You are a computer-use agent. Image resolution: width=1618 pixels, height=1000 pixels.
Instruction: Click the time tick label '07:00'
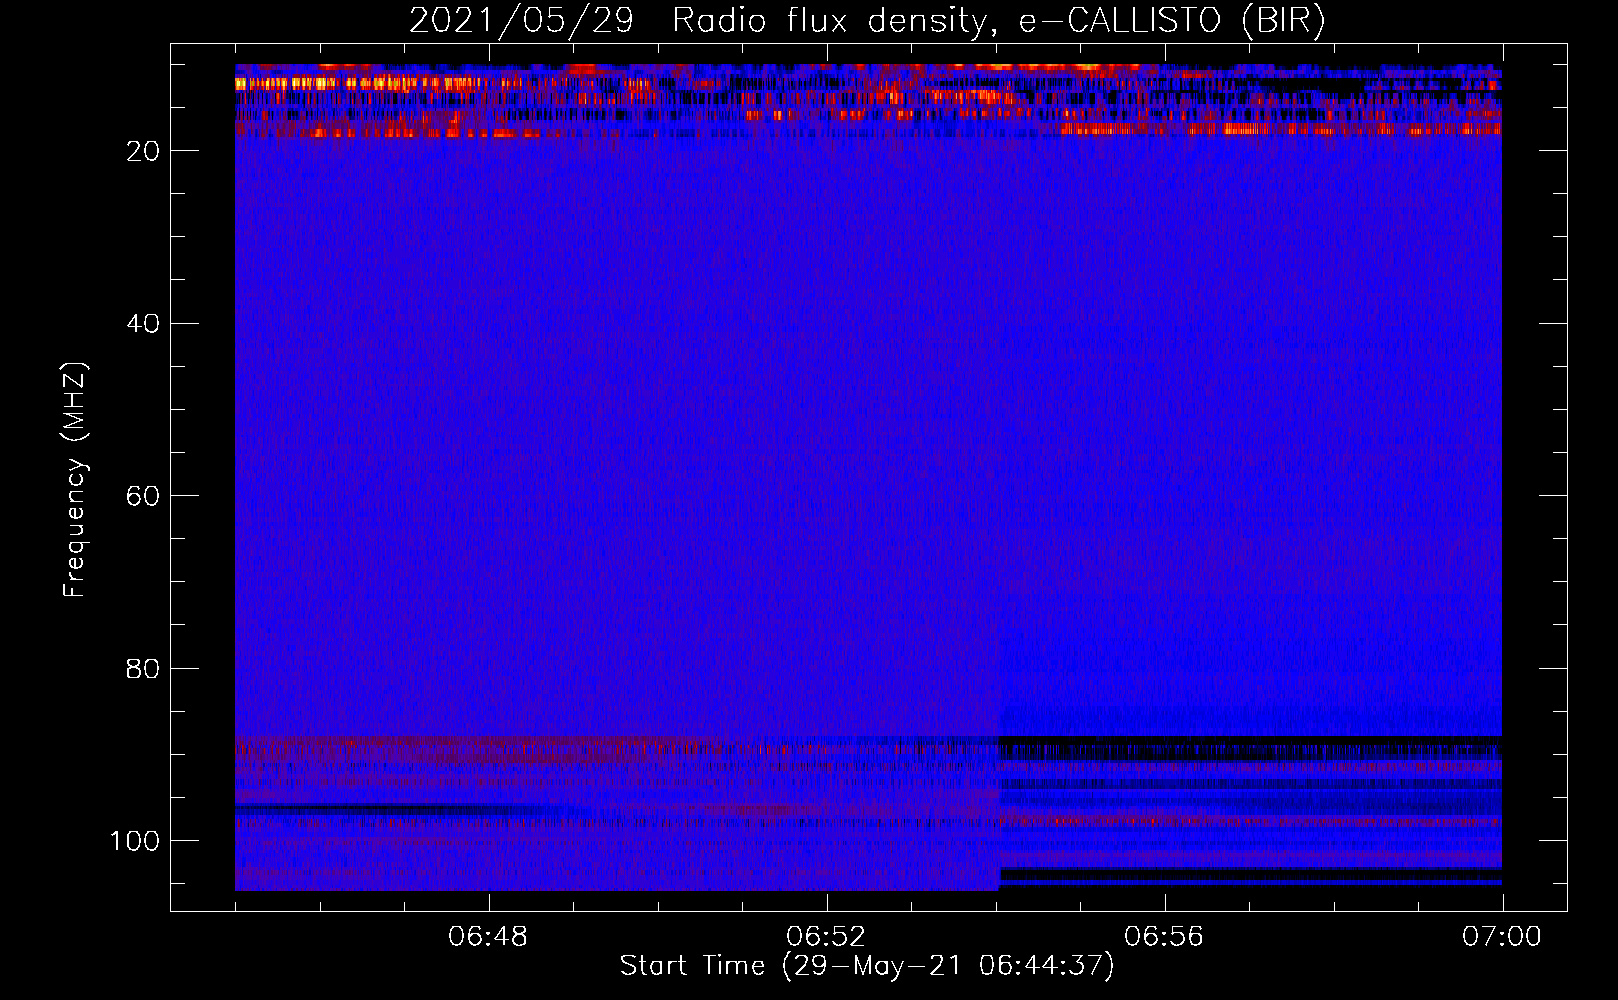pyautogui.click(x=1502, y=937)
